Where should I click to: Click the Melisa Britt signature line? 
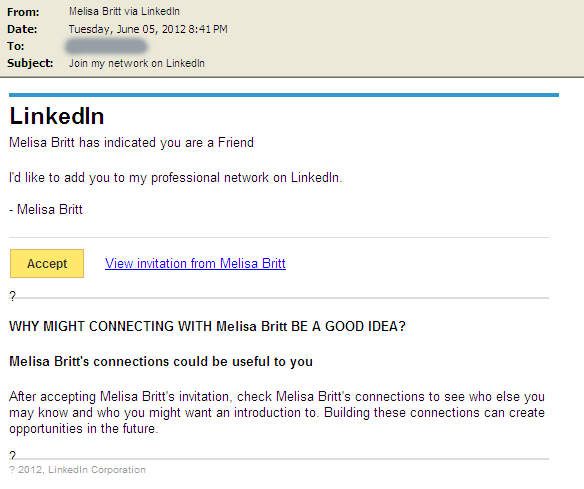46,209
